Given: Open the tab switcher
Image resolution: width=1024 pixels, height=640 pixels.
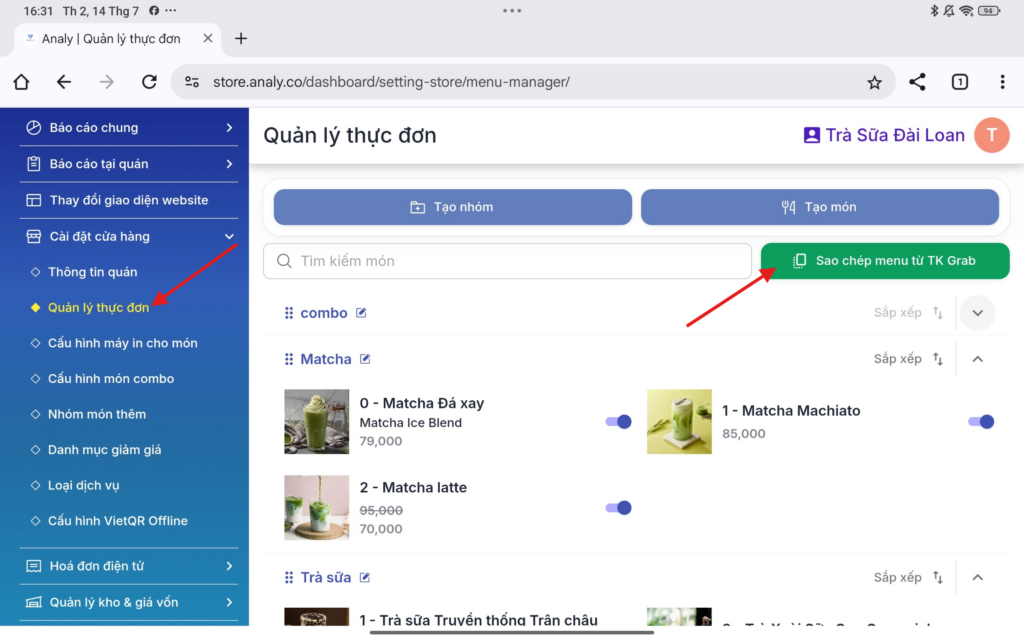Looking at the screenshot, I should pos(959,82).
